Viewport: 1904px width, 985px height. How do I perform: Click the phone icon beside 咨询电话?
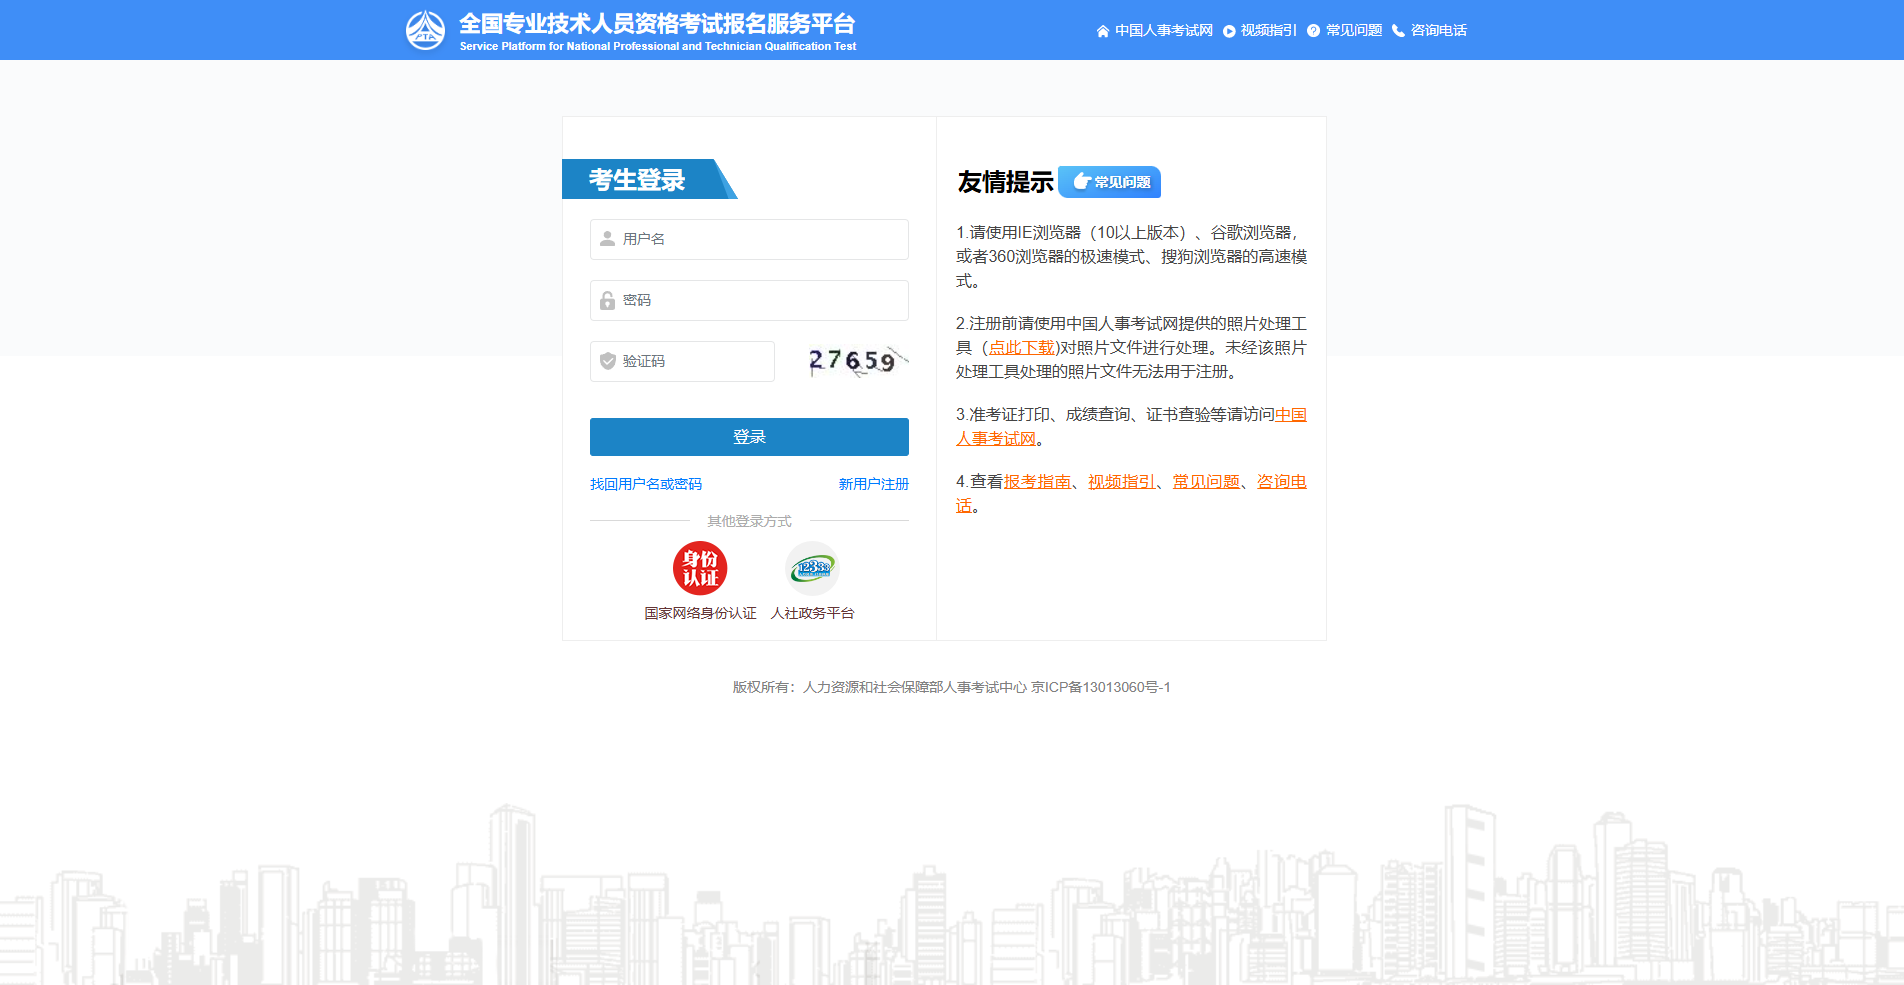[x=1399, y=30]
